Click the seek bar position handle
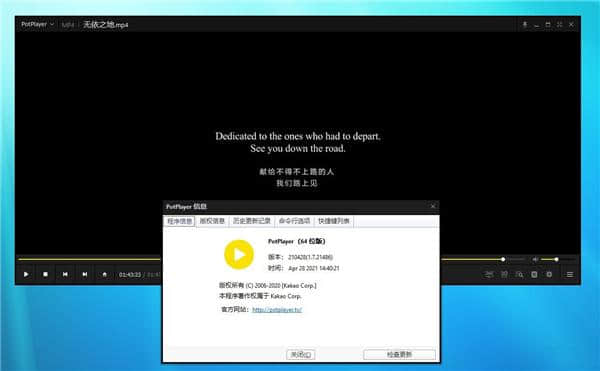600x371 pixels. pos(503,259)
